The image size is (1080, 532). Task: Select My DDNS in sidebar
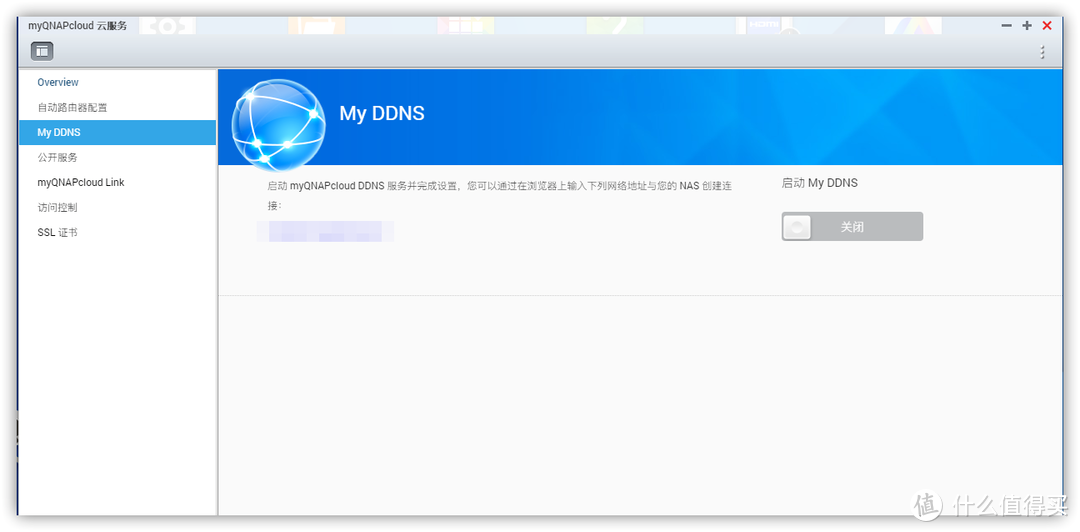click(117, 132)
